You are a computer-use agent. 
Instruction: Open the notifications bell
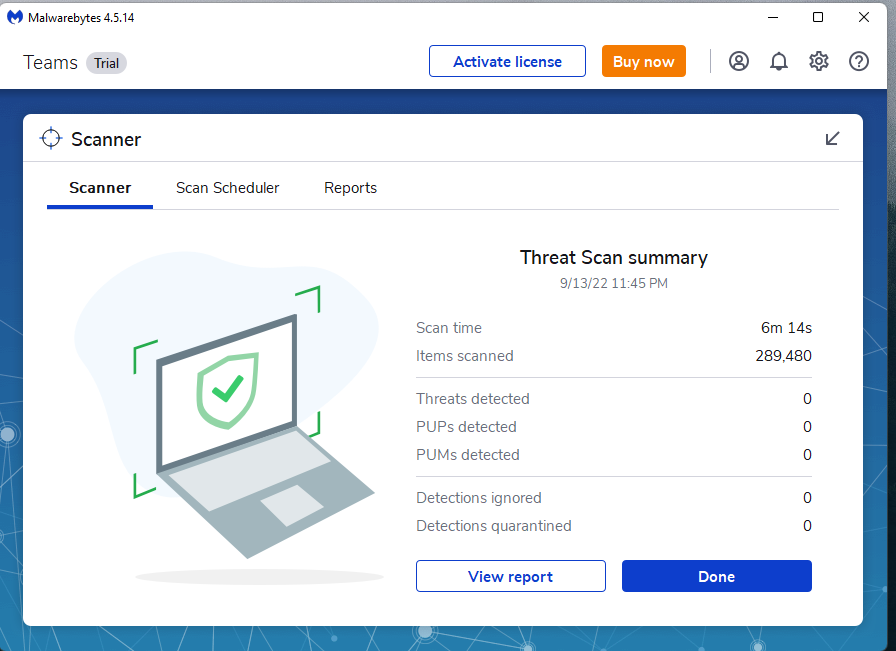coord(778,61)
